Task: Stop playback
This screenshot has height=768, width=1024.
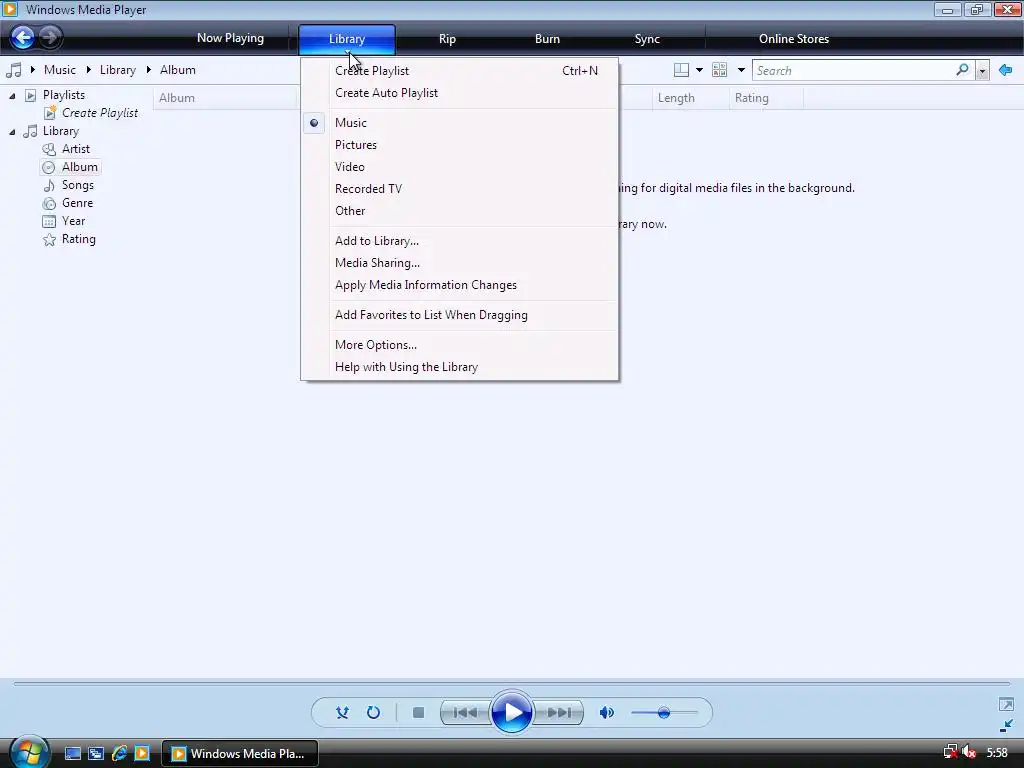Action: pyautogui.click(x=419, y=712)
